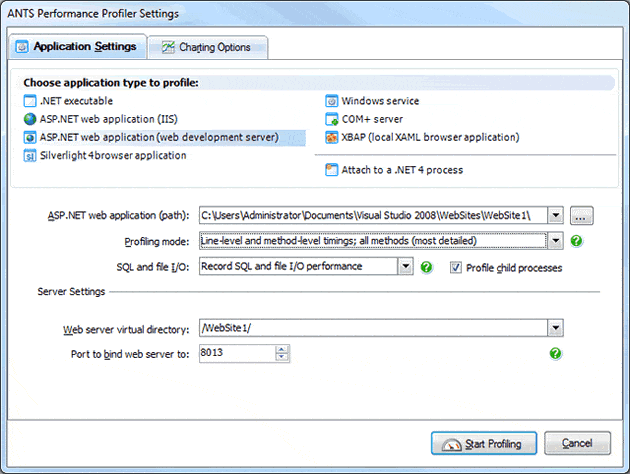Select XBAP (local XAML browser application)

(x=422, y=137)
